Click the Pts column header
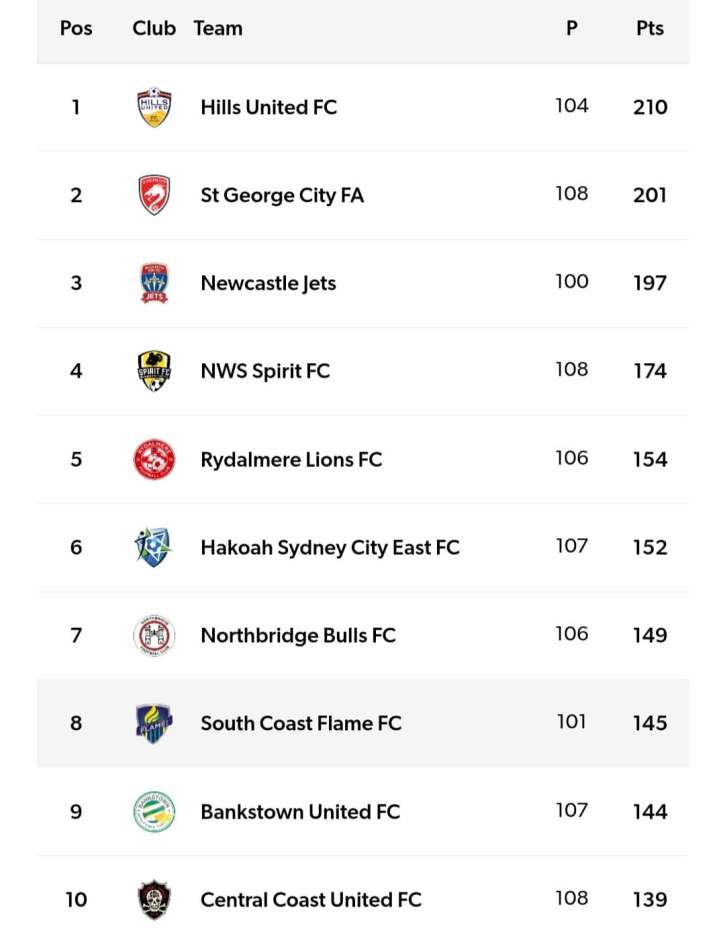This screenshot has height=936, width=725. pyautogui.click(x=650, y=28)
